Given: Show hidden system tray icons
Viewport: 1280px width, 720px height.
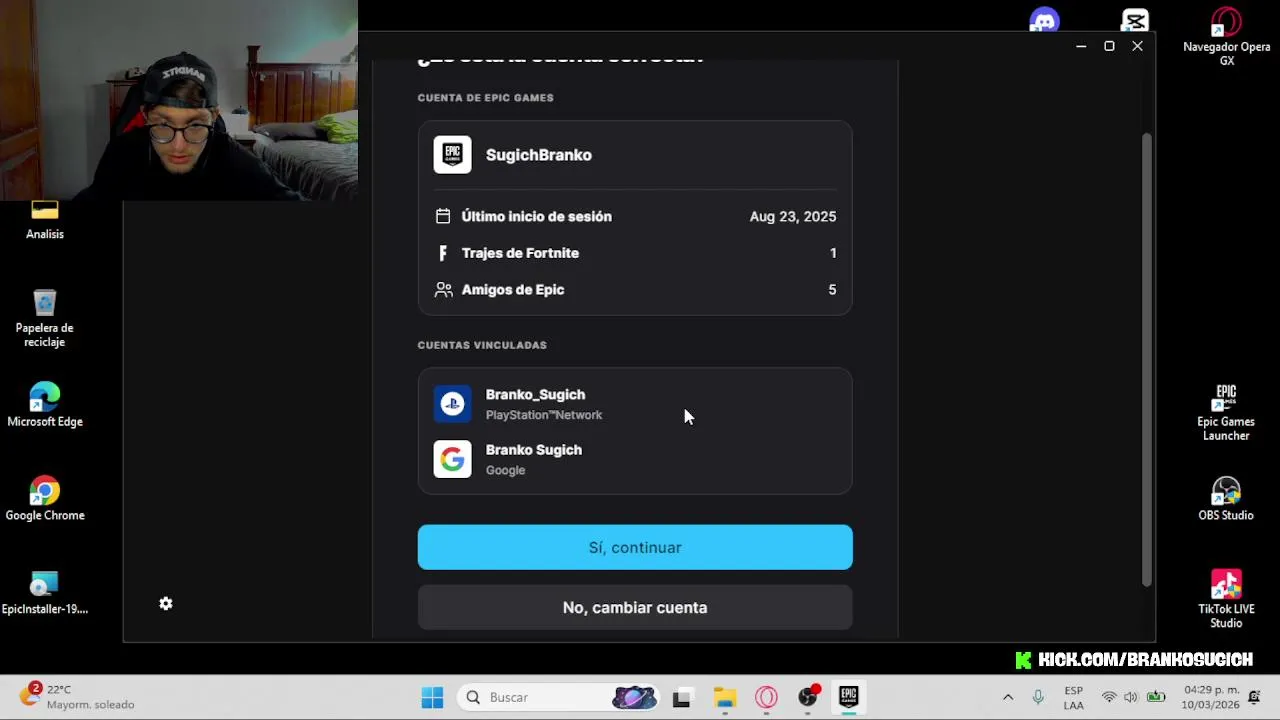Looking at the screenshot, I should point(1008,697).
